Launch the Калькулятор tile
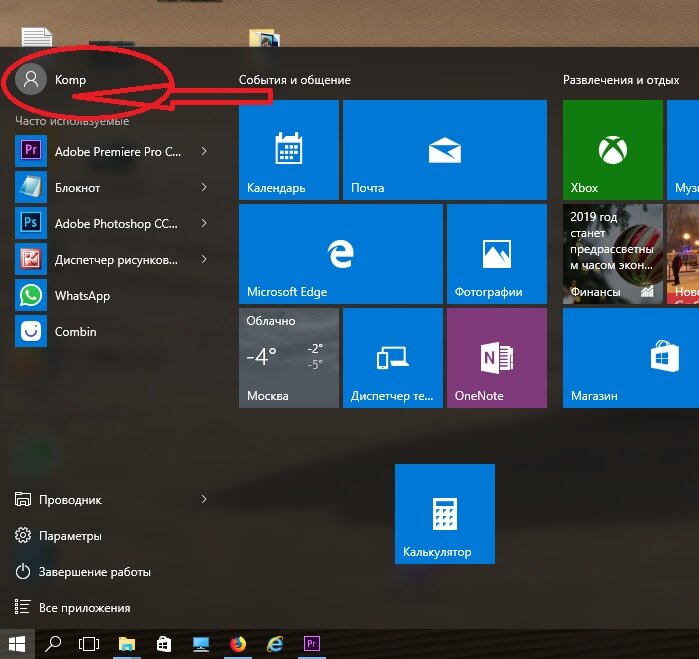699x659 pixels. [x=445, y=514]
